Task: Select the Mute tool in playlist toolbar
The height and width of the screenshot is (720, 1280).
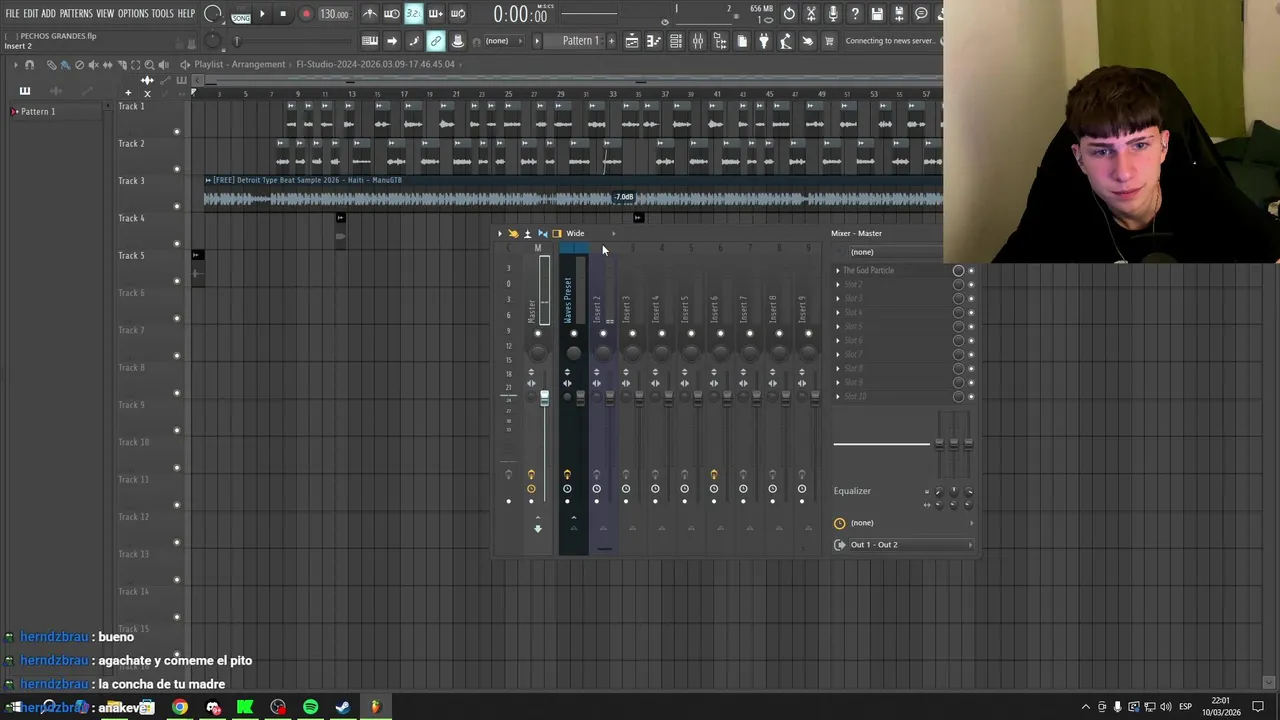Action: 93,65
